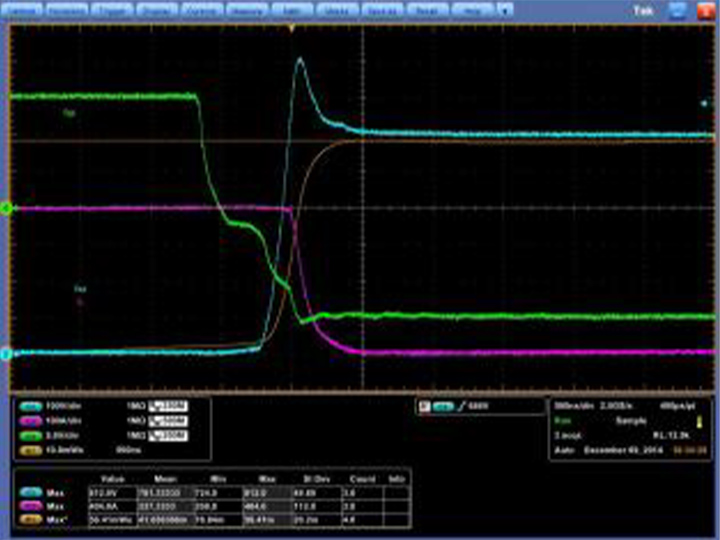Select the magenta channel 2 badge in vertical readout
720x540 pixels.
(31, 421)
